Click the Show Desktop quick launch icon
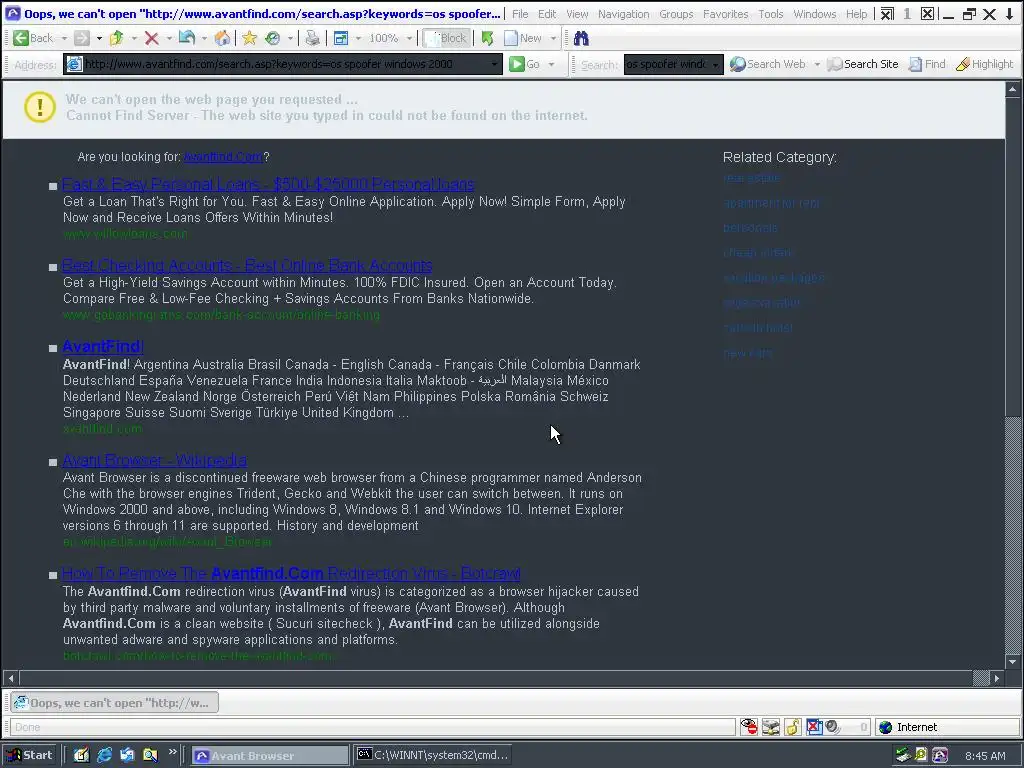This screenshot has height=768, width=1024. (81, 755)
